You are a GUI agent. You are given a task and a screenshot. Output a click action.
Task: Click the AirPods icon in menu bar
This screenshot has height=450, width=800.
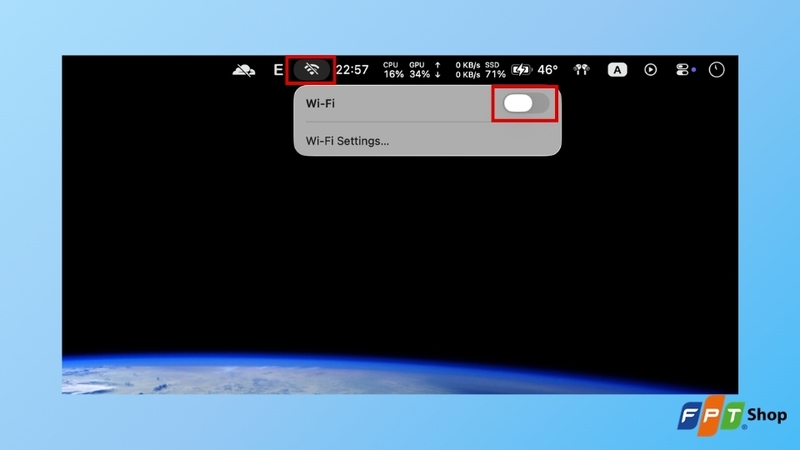tap(581, 70)
